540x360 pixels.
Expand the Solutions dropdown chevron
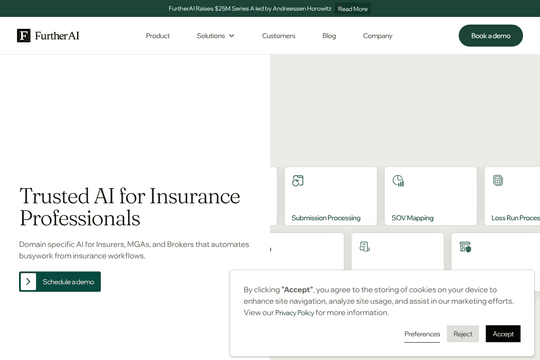tap(232, 36)
